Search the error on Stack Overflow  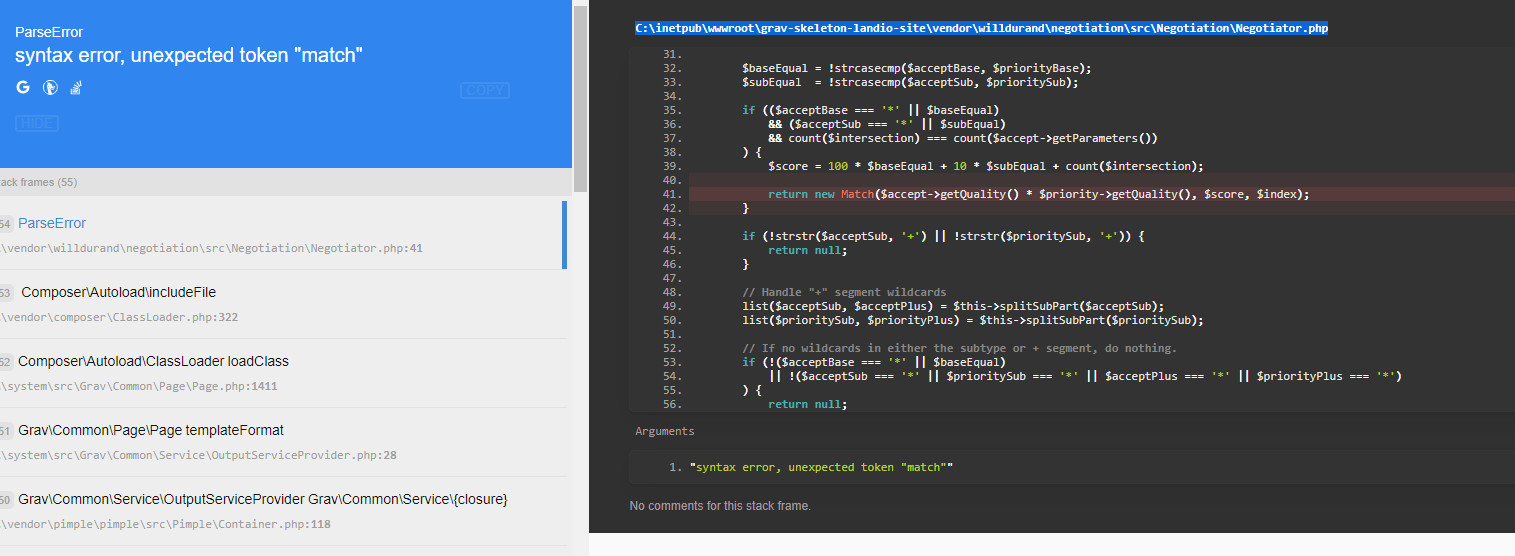tap(75, 88)
